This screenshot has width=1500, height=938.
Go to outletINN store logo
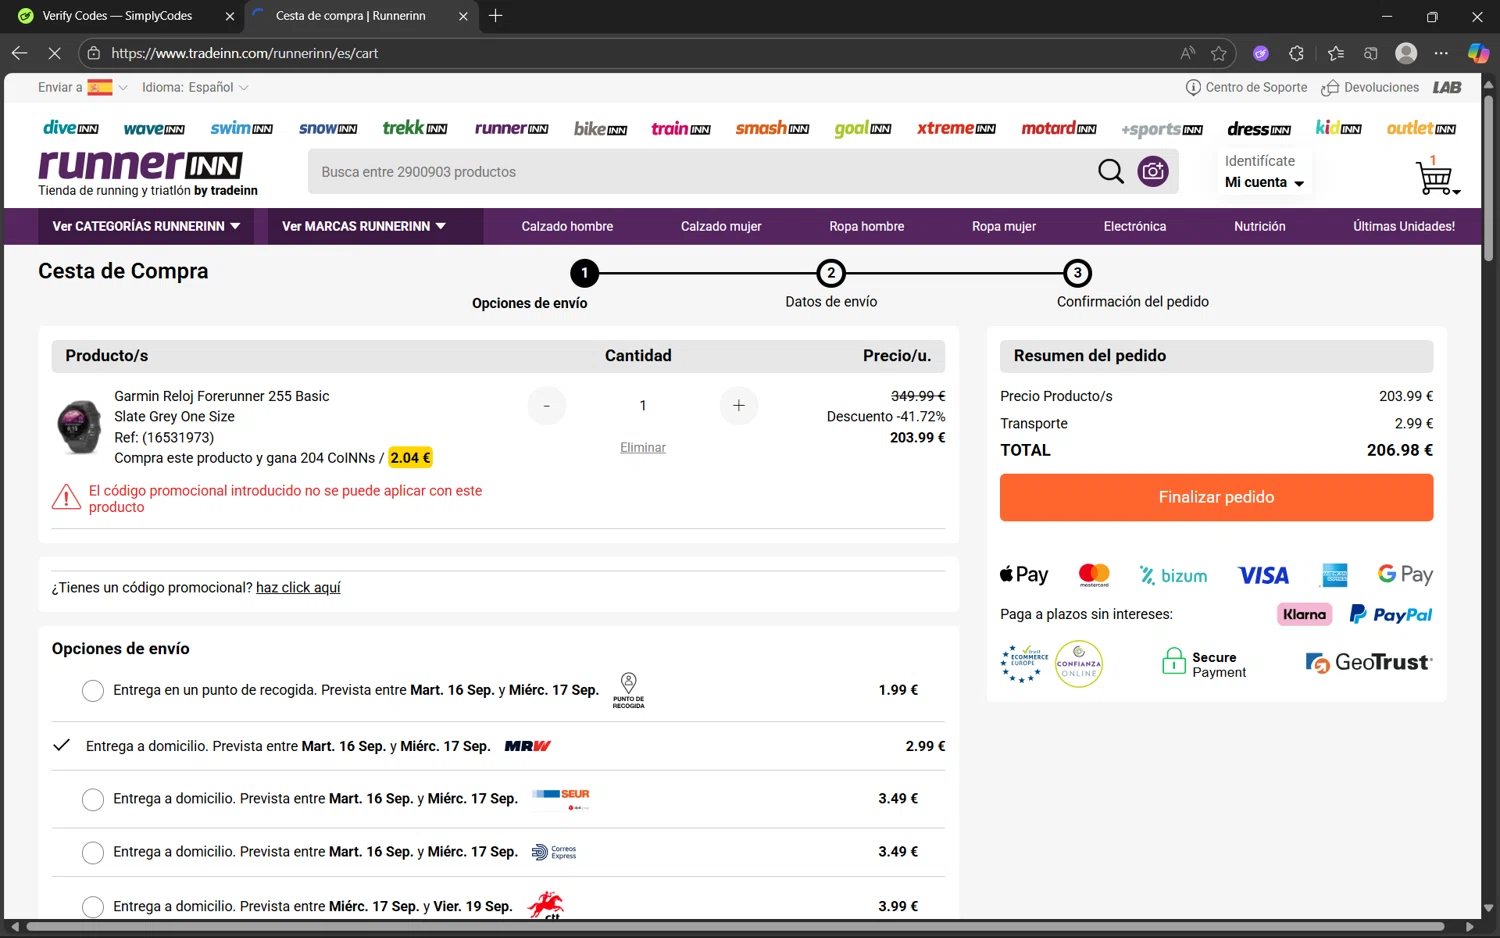(x=1420, y=128)
